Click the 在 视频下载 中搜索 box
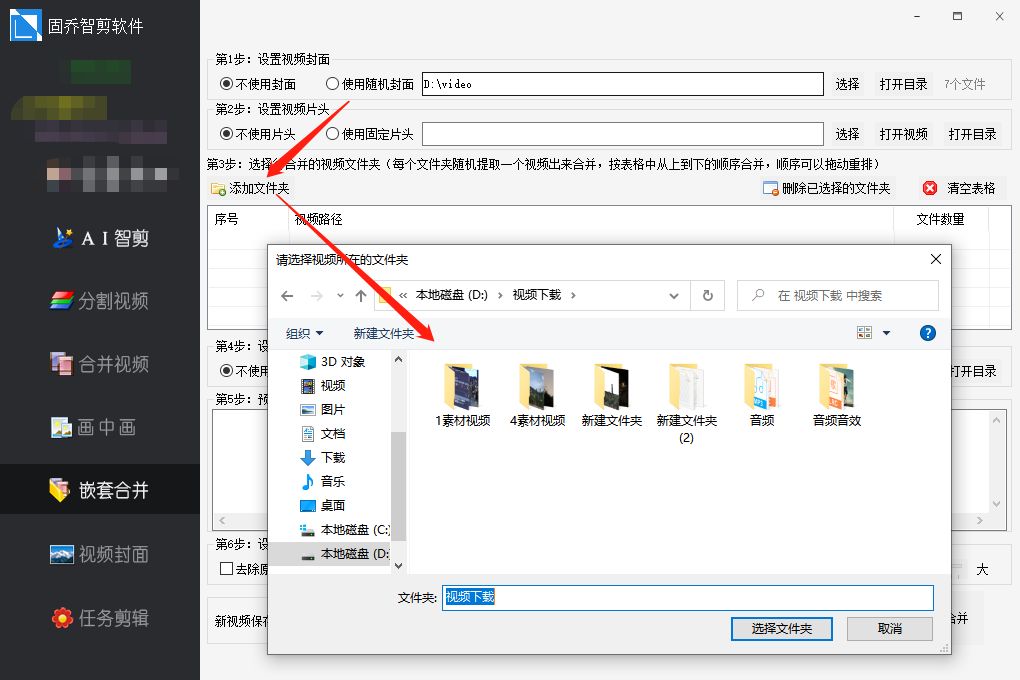The height and width of the screenshot is (680, 1020). coord(838,295)
